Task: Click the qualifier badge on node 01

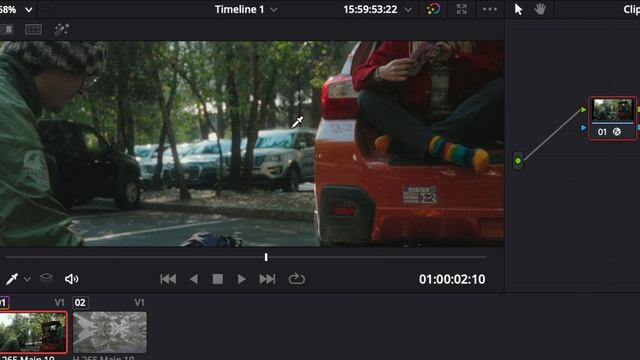Action: click(617, 132)
